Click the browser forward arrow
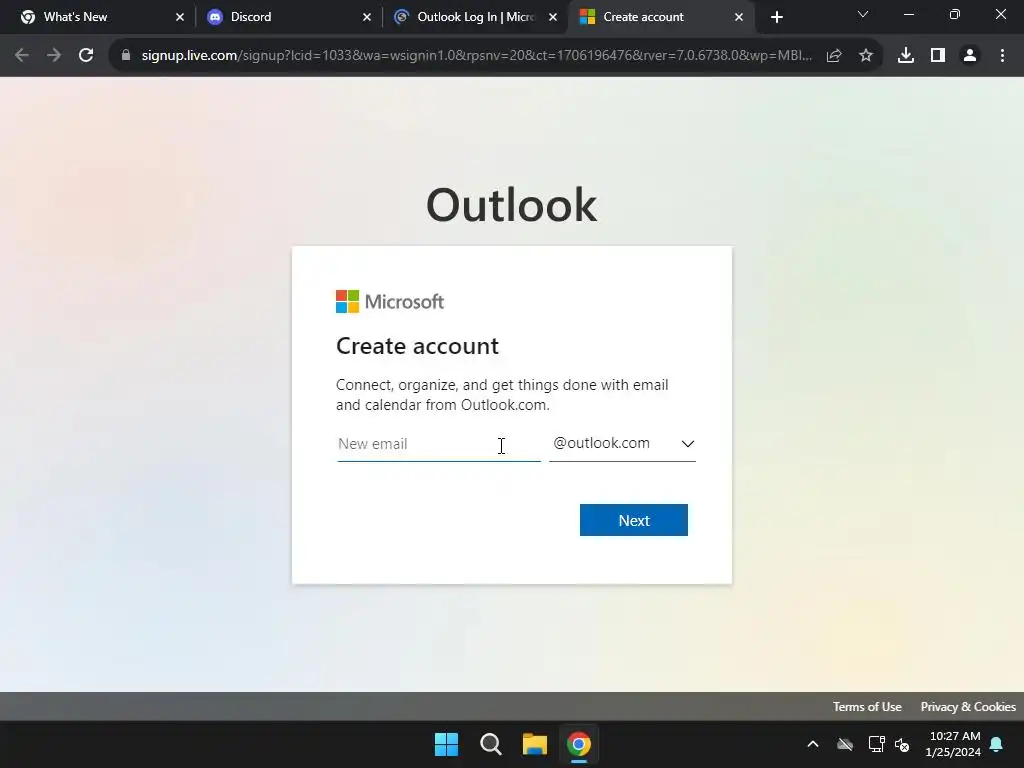The image size is (1024, 768). coord(54,56)
